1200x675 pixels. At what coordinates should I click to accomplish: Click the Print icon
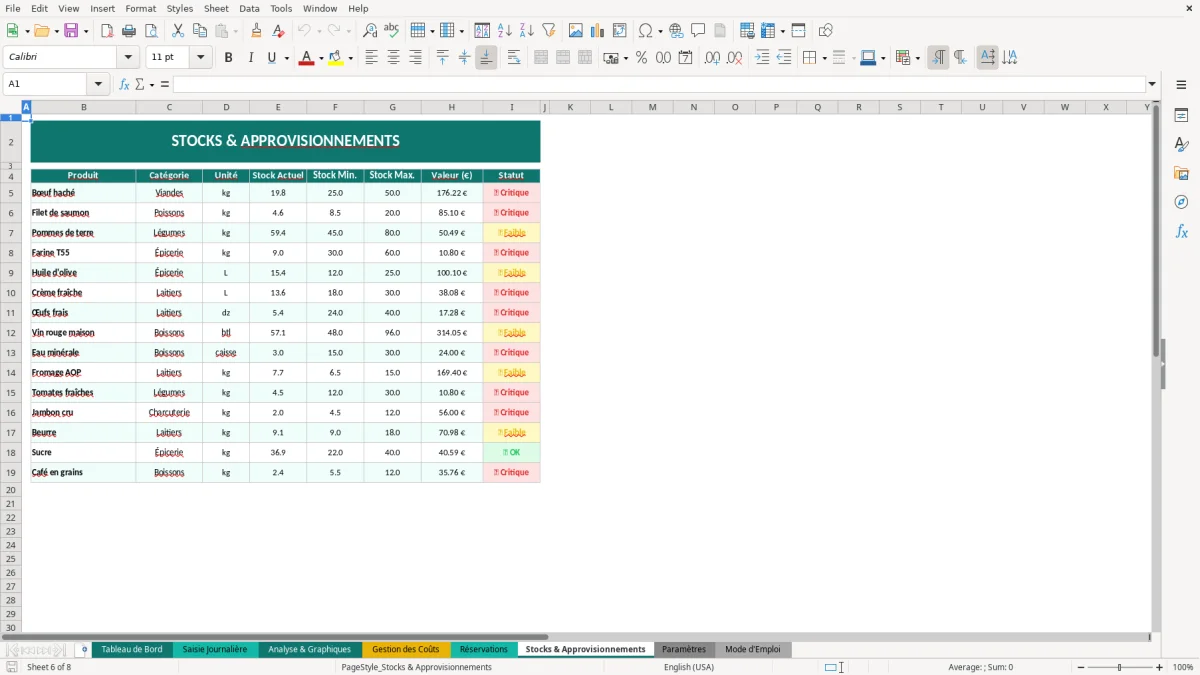click(x=129, y=31)
